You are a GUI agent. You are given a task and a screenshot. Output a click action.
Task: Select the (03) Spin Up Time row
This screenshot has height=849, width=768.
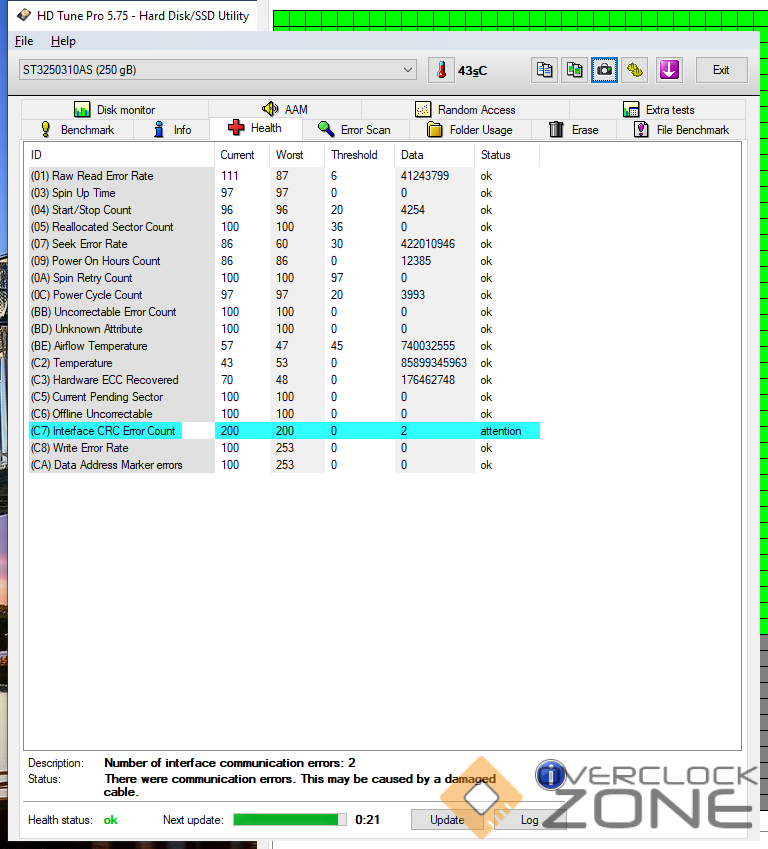click(x=284, y=193)
